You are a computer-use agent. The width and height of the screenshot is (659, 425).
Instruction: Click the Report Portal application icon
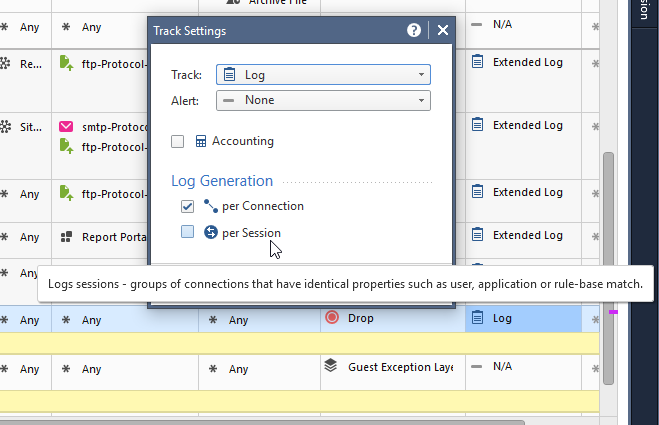point(66,237)
